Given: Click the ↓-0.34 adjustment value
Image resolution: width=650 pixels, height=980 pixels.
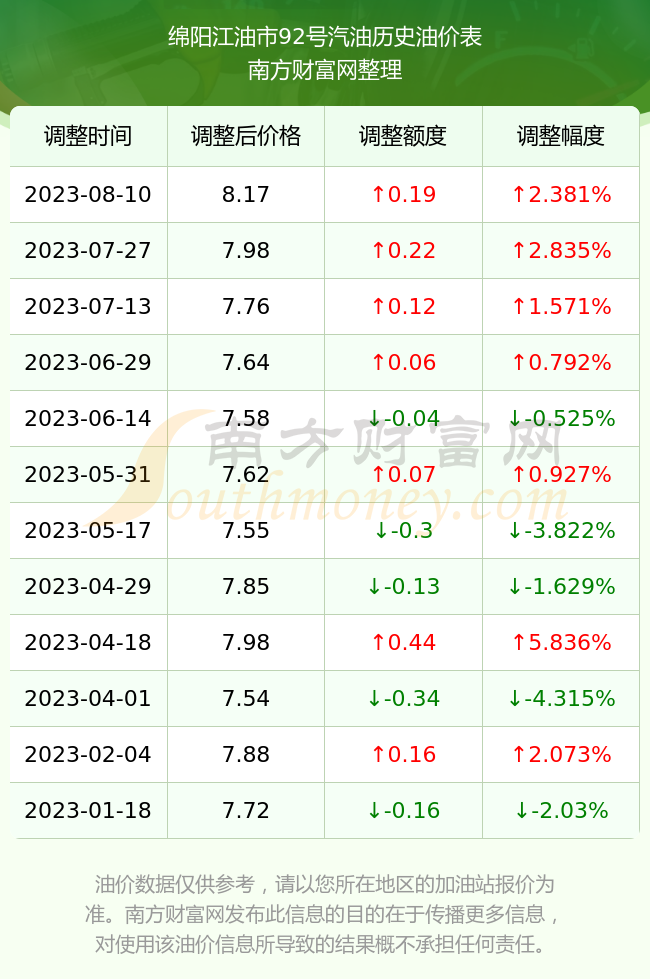Looking at the screenshot, I should (403, 698).
